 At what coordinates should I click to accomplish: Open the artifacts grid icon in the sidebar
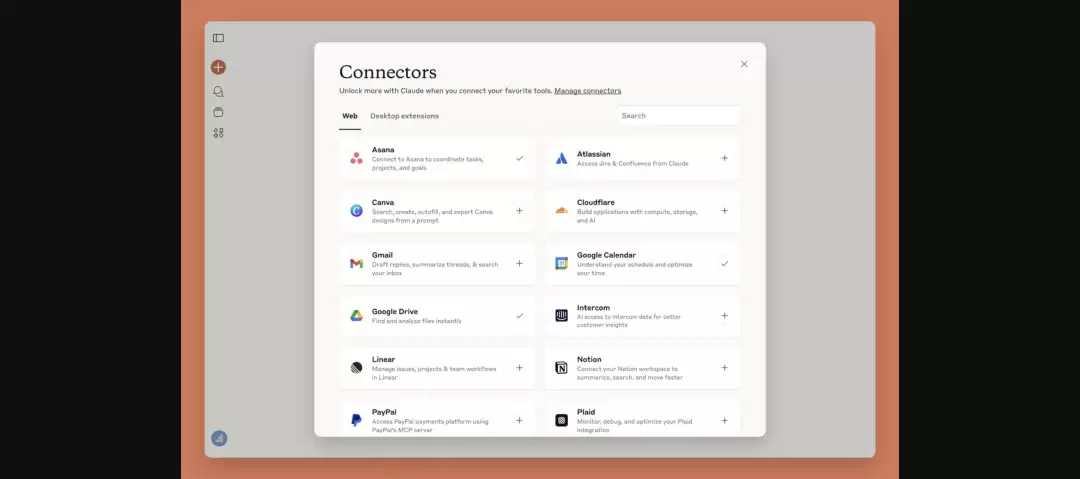tap(218, 133)
